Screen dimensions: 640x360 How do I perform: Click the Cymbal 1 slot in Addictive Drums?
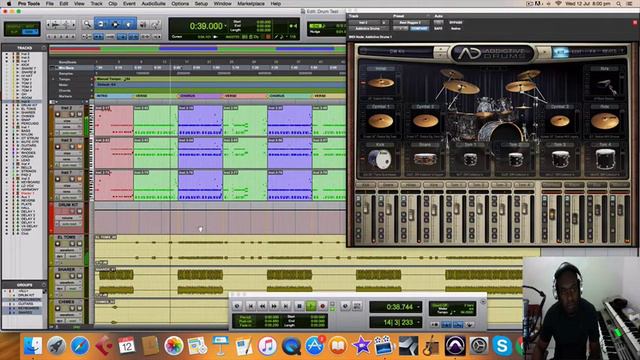click(380, 121)
